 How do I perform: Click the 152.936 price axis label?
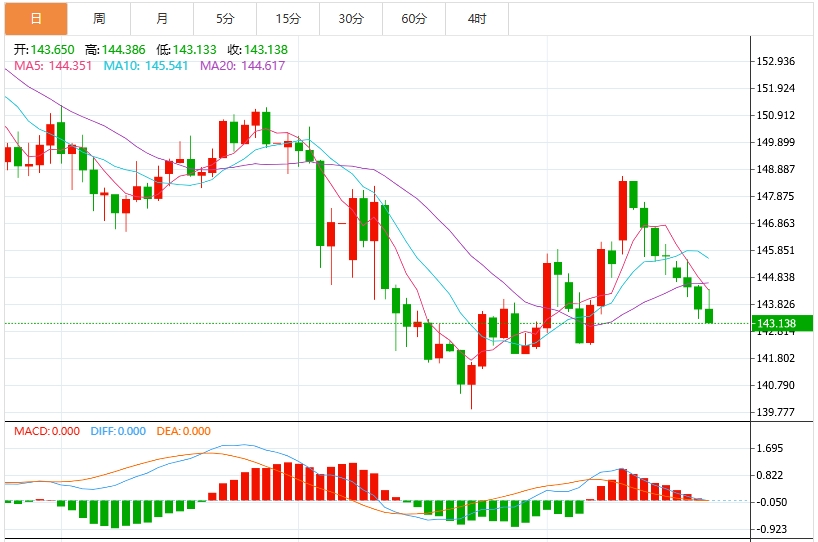(776, 62)
